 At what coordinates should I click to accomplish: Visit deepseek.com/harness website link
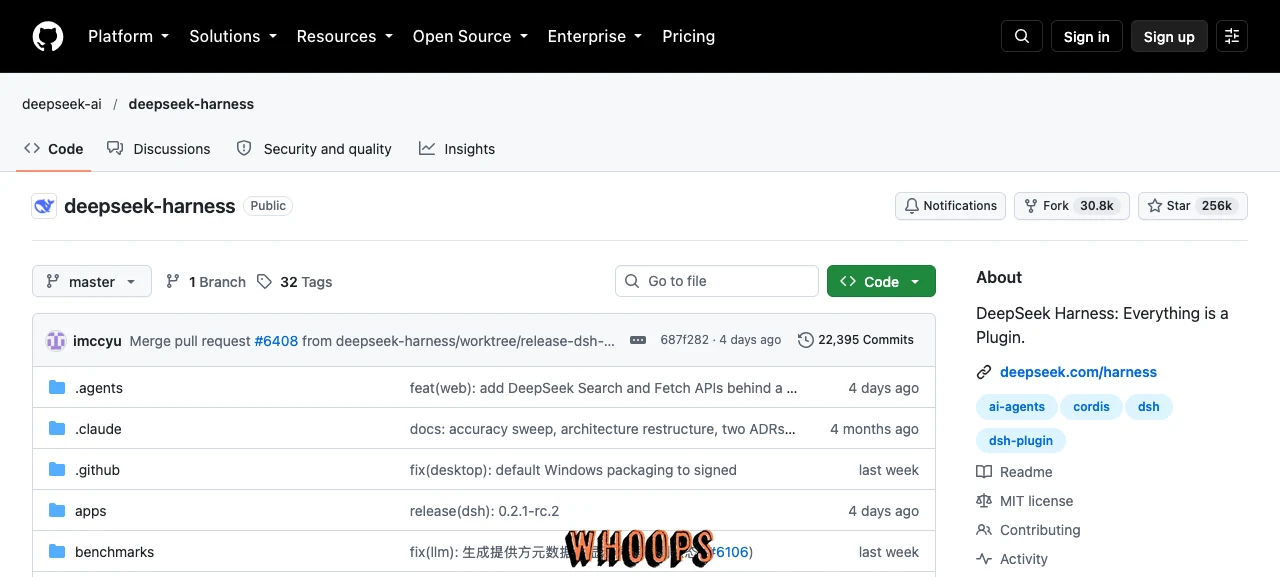coord(1078,372)
